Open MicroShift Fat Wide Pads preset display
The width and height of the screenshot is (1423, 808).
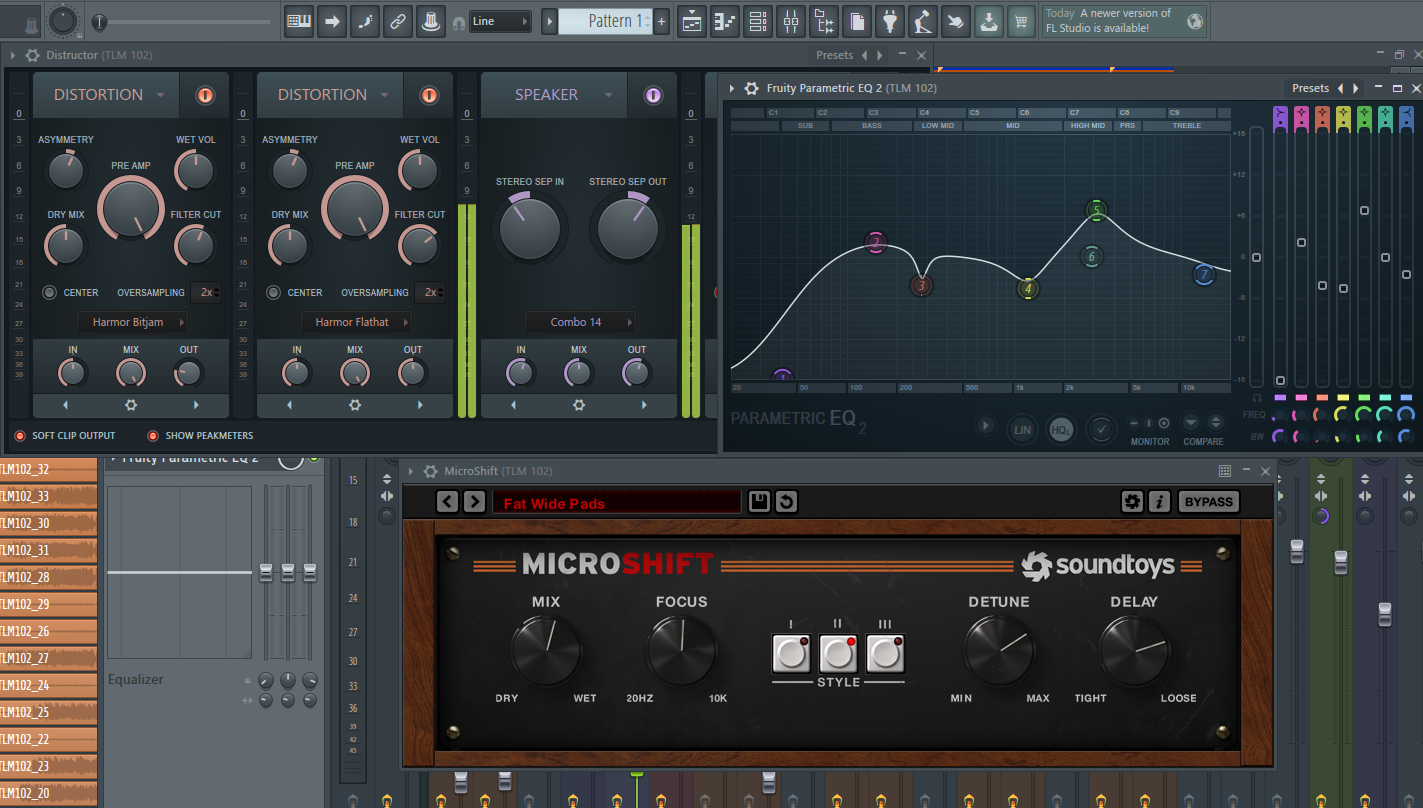(x=617, y=503)
